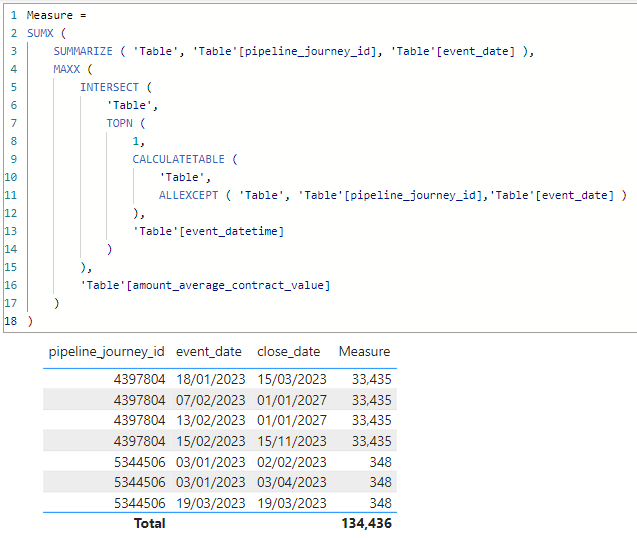The width and height of the screenshot is (637, 538).
Task: Click the event_date column header
Action: point(209,351)
